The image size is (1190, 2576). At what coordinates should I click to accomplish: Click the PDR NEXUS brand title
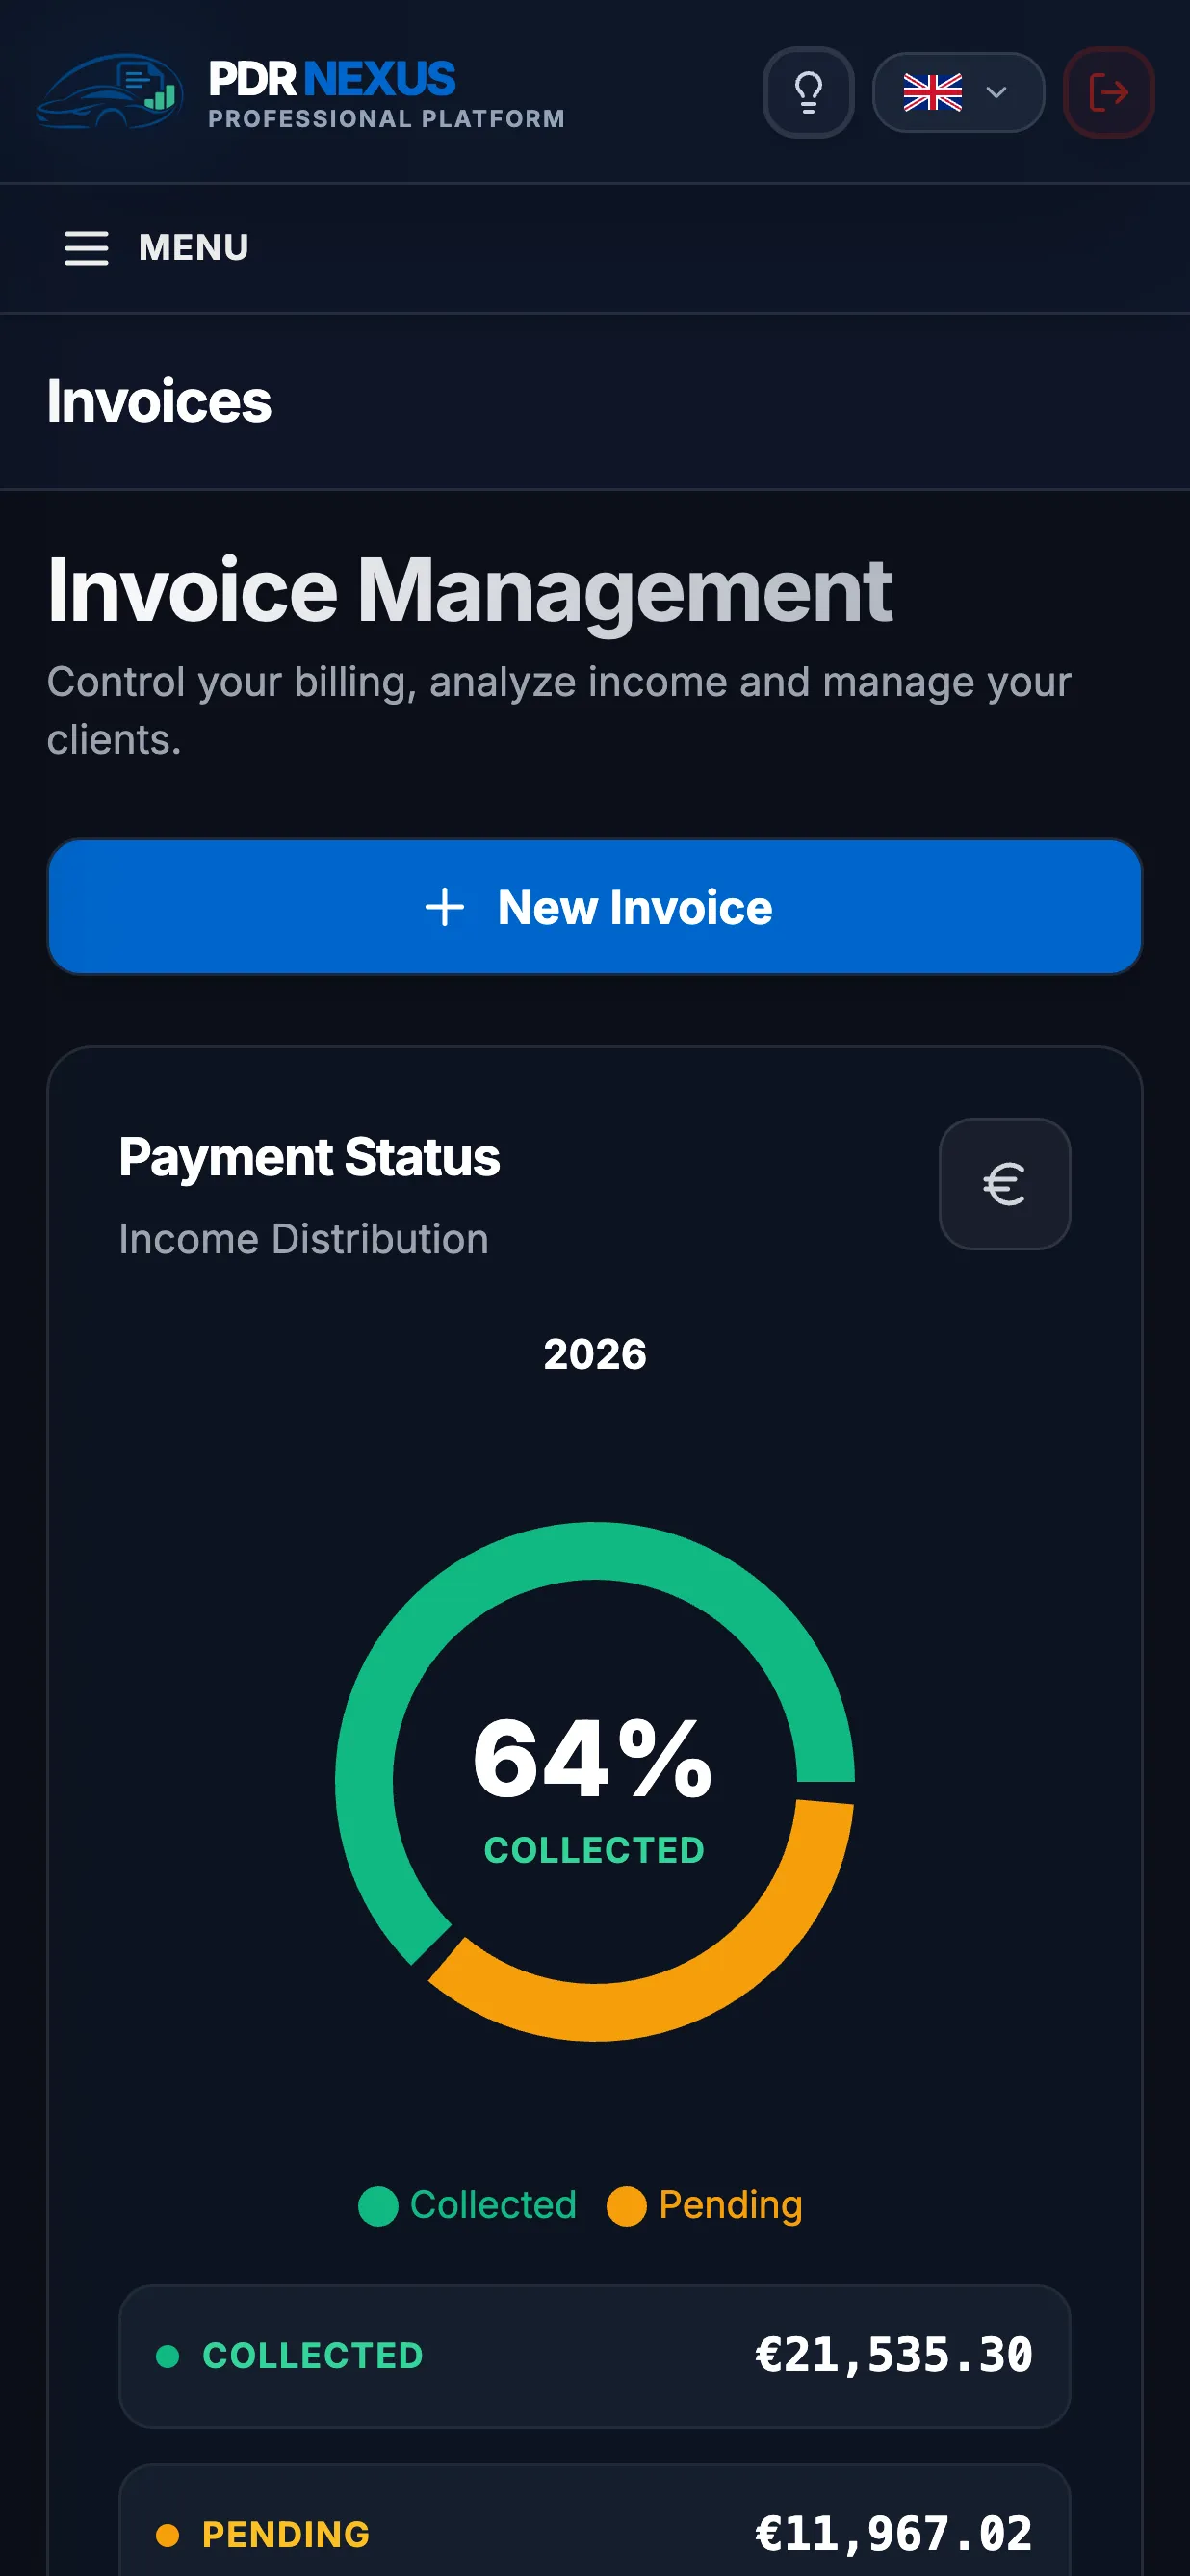click(332, 79)
